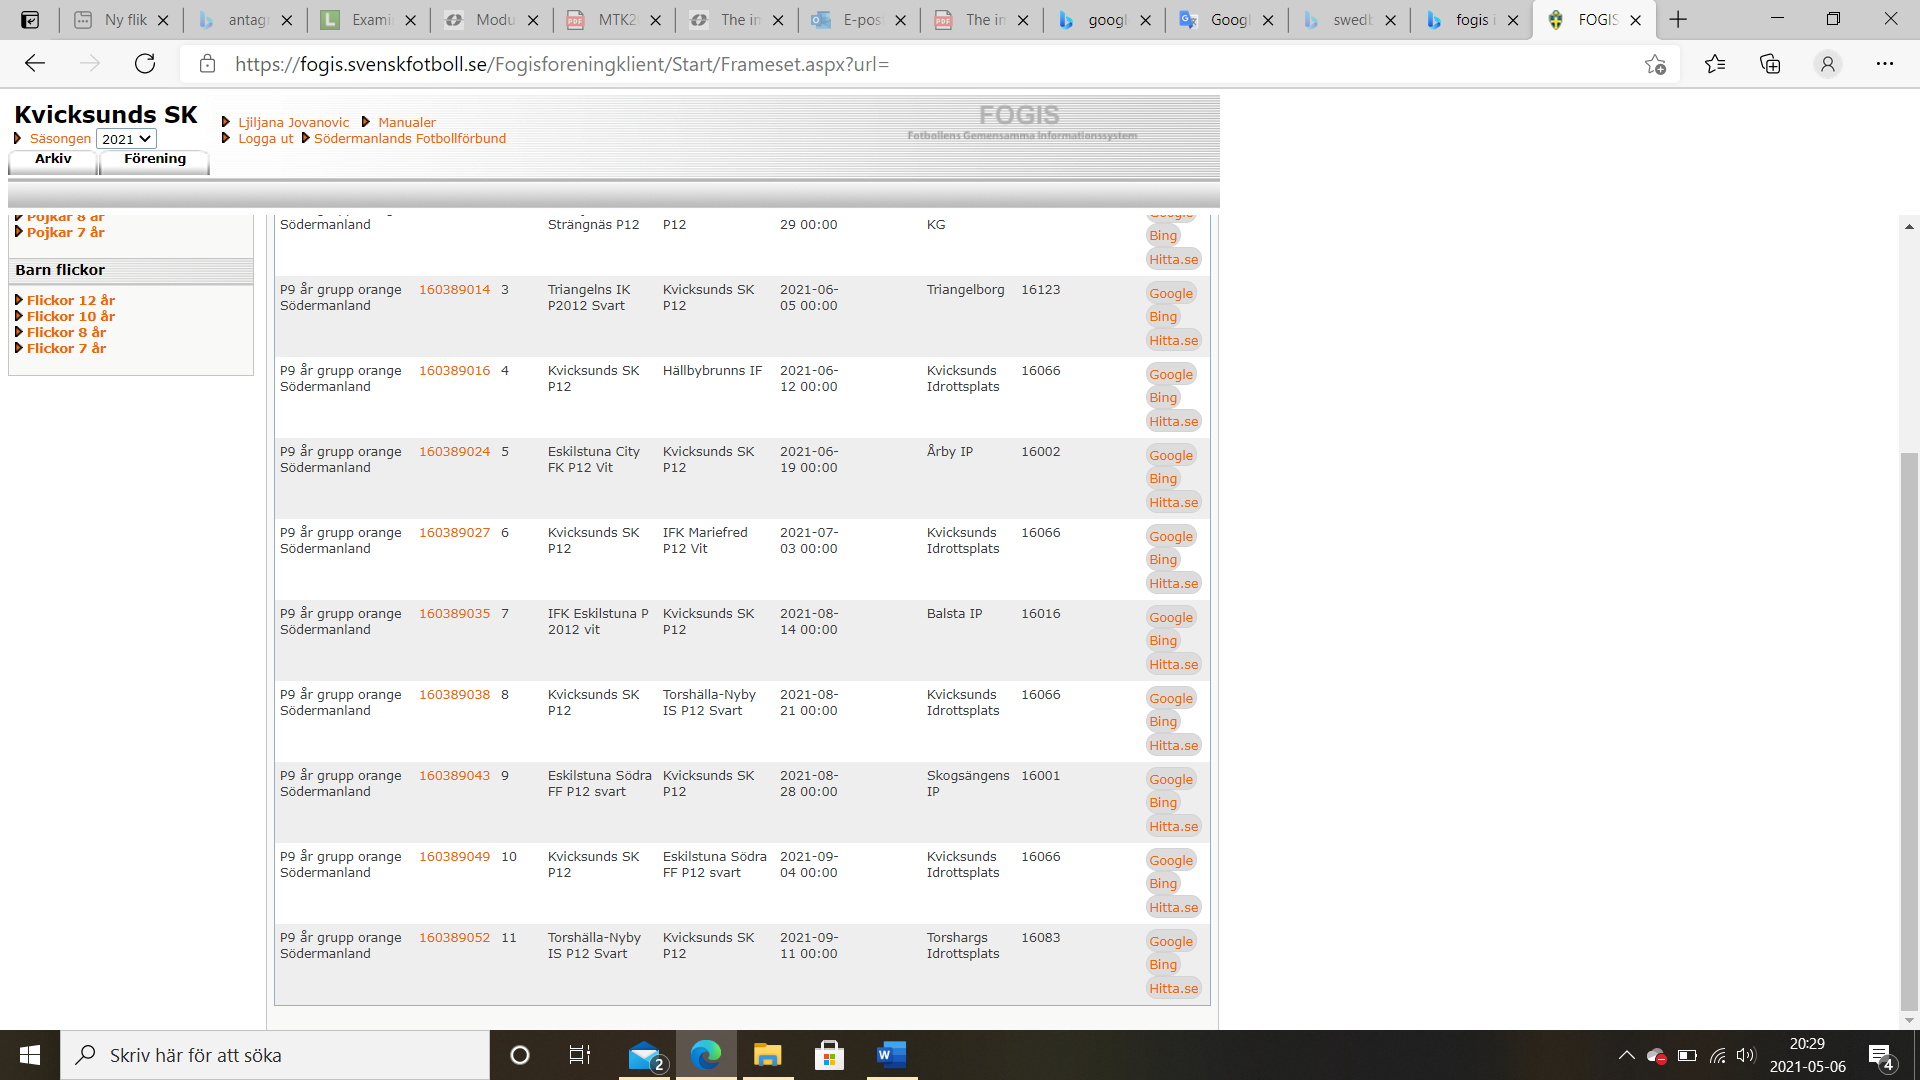
Task: Click Logga ut link
Action: coord(265,139)
